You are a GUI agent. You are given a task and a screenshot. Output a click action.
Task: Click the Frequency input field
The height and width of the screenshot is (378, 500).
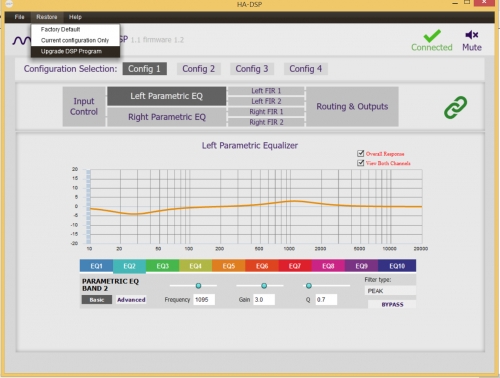click(x=204, y=300)
